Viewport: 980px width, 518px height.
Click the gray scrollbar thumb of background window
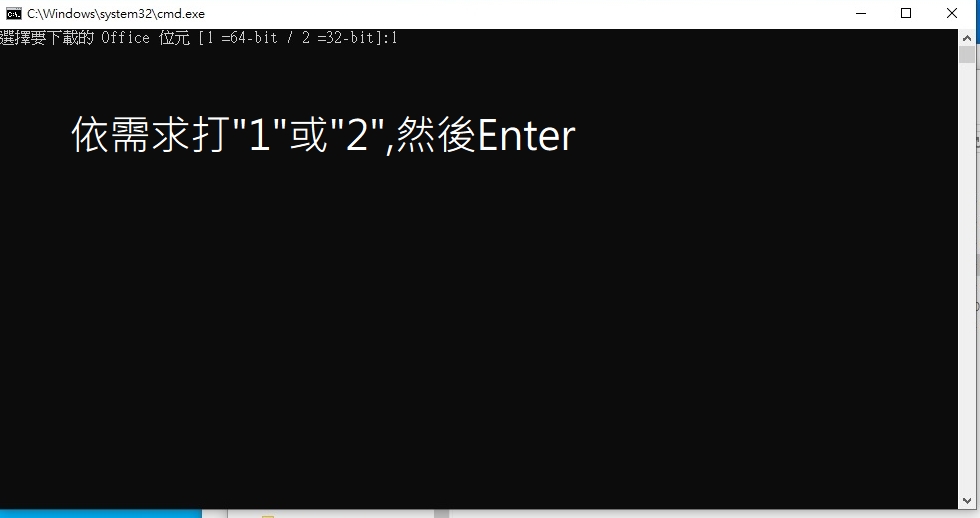tap(442, 514)
